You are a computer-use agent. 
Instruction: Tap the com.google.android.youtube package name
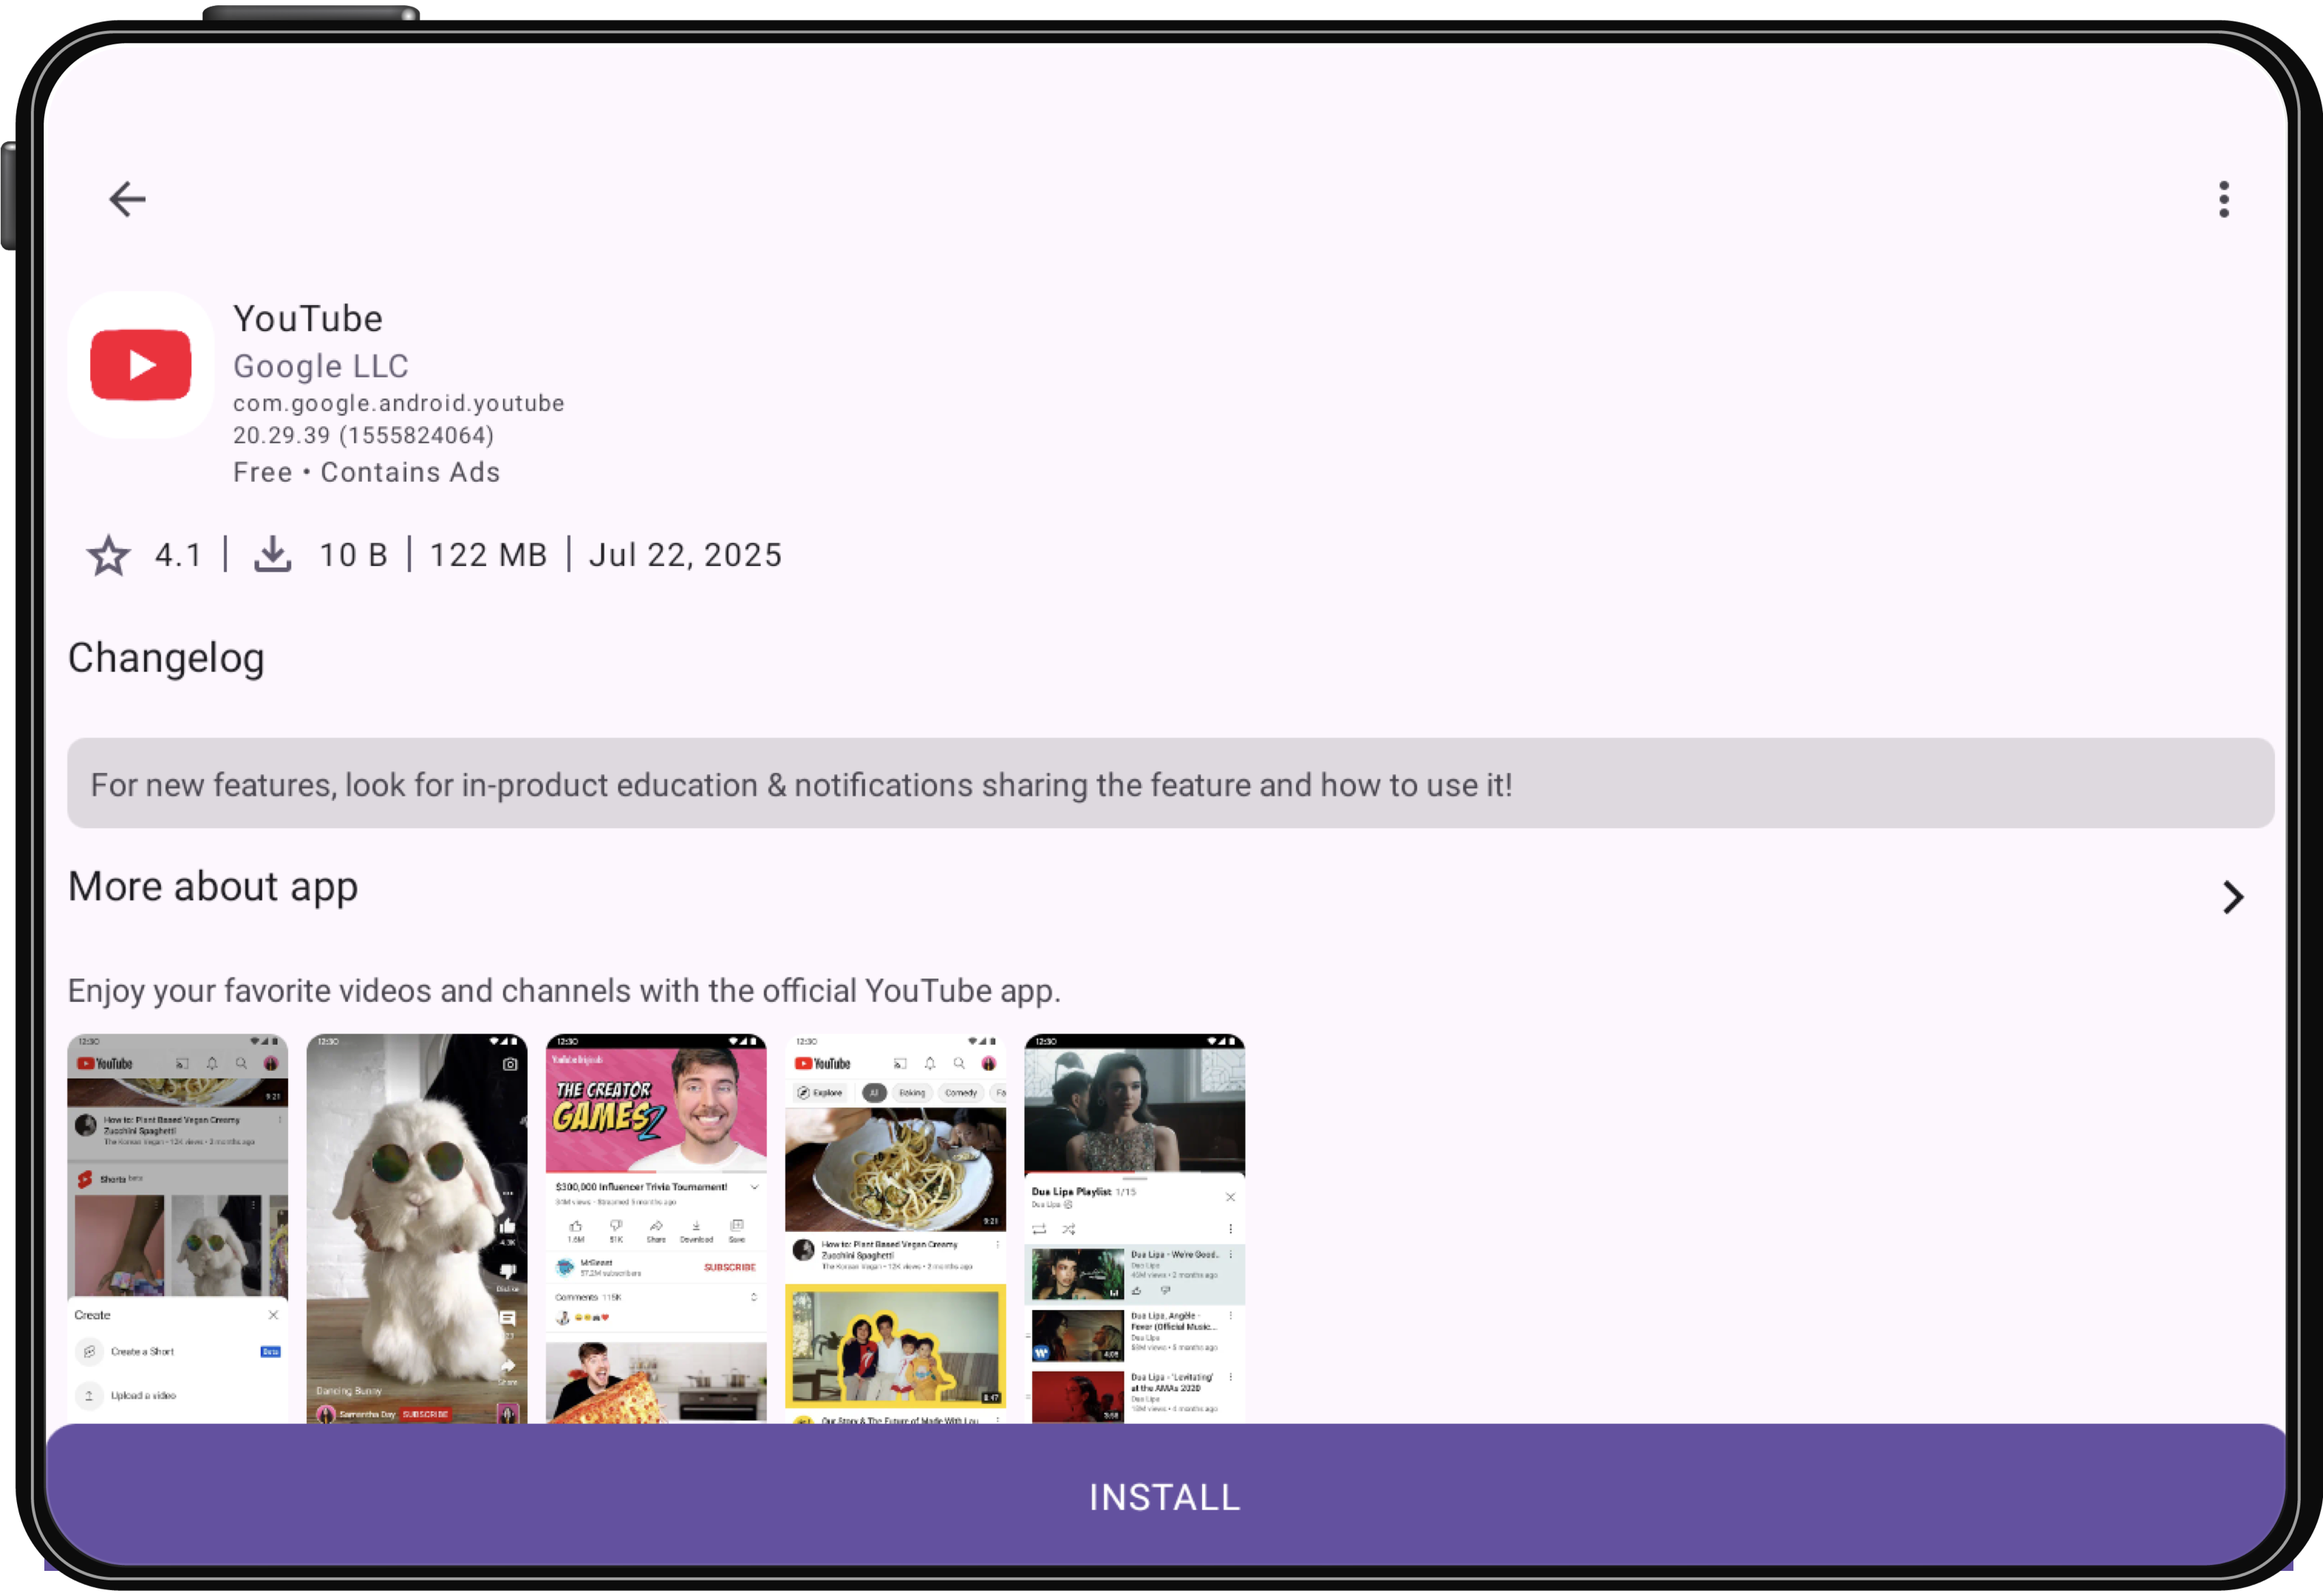(398, 403)
